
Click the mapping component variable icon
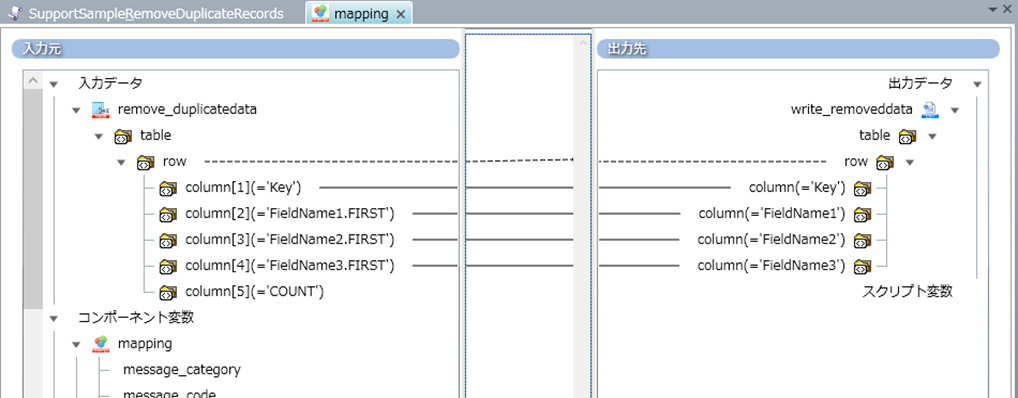(99, 343)
